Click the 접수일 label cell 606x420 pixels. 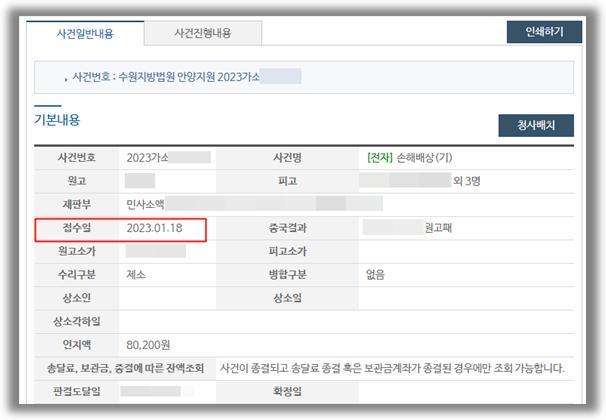point(76,228)
